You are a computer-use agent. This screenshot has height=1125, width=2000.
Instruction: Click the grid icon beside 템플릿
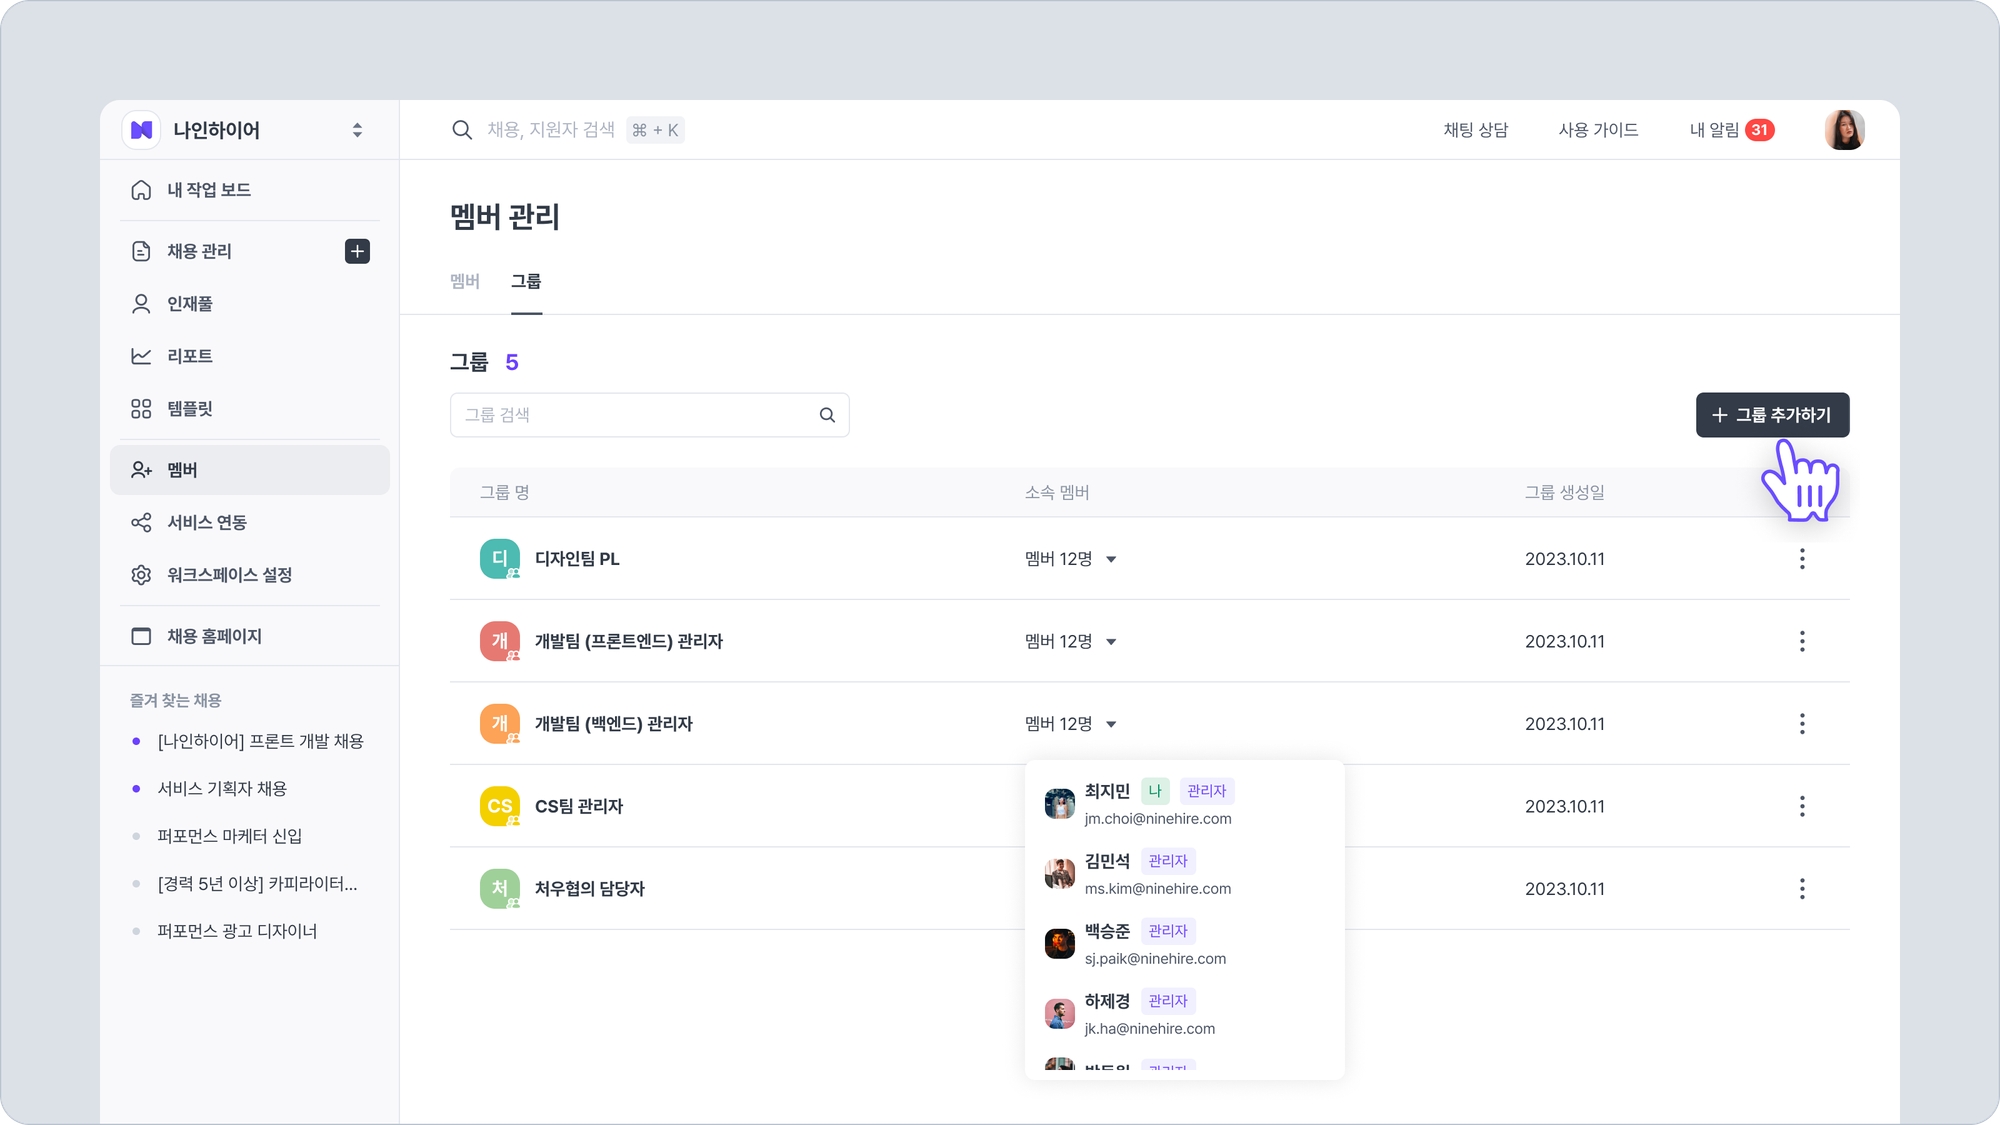pyautogui.click(x=141, y=409)
